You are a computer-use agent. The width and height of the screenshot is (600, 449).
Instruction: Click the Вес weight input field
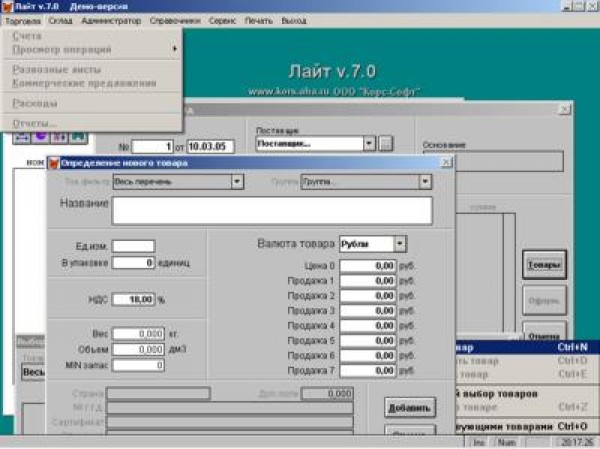[x=137, y=333]
